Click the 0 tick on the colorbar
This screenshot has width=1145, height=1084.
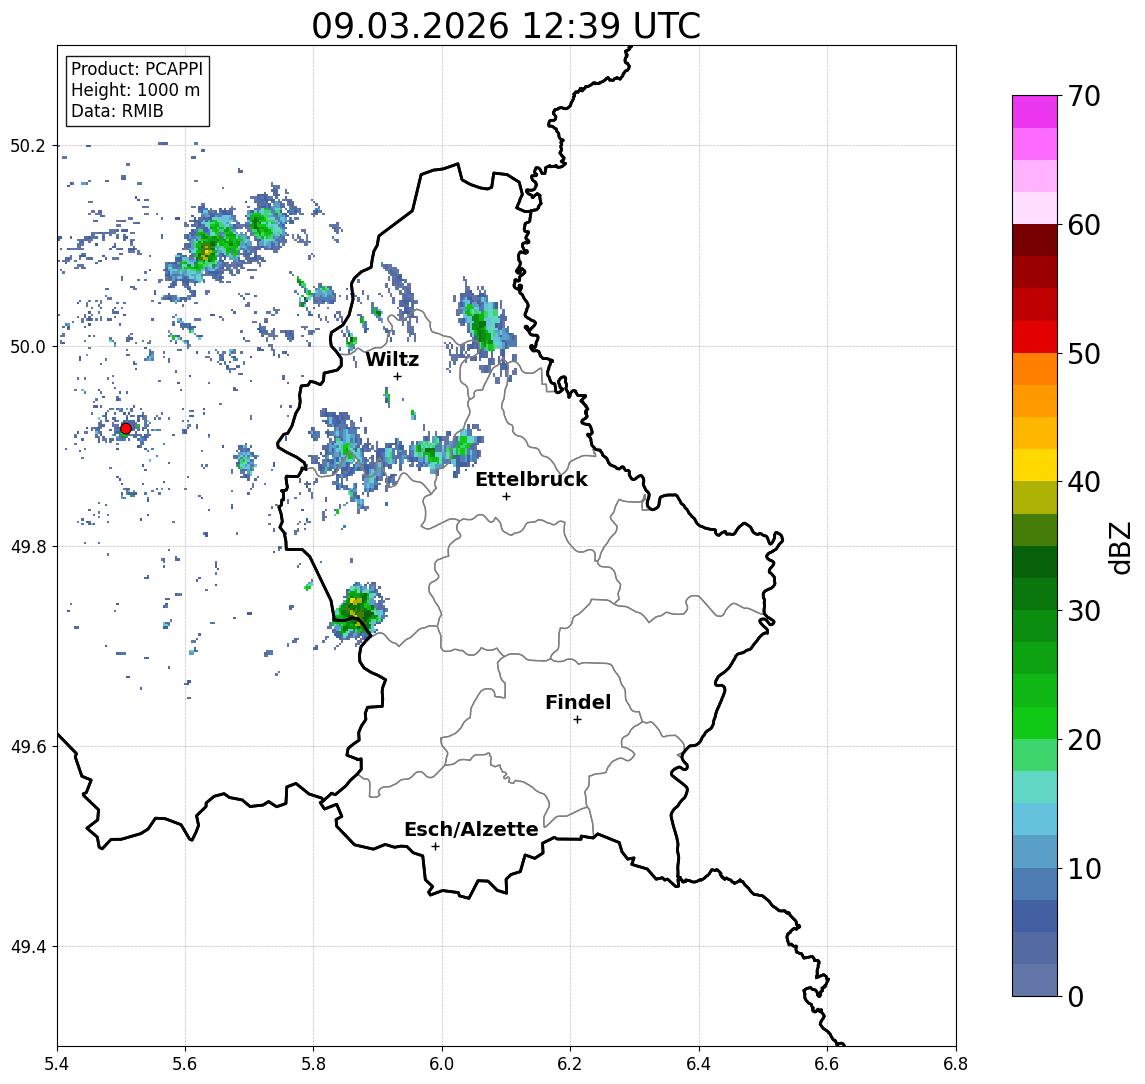1076,996
